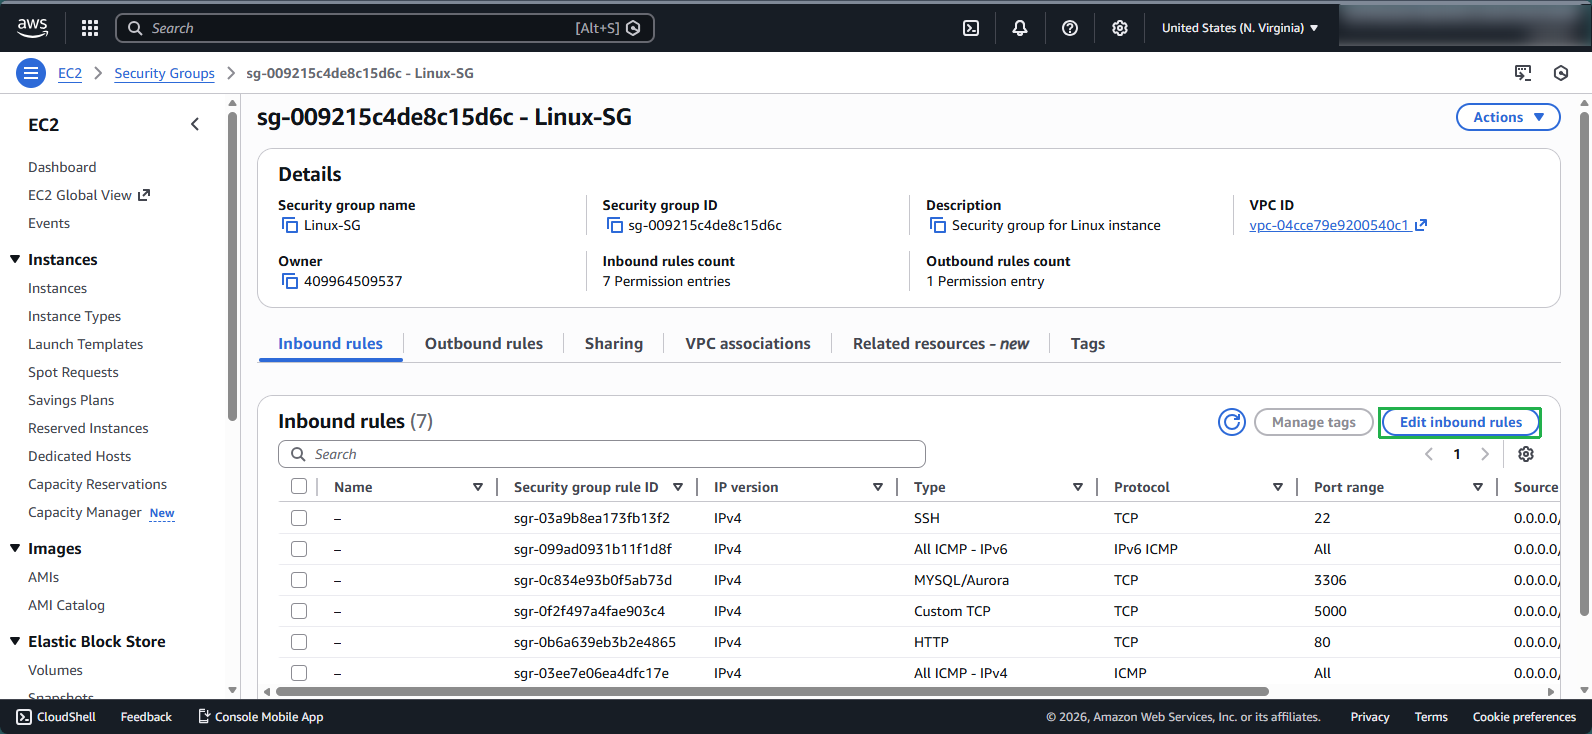Open the Related resources tab
The width and height of the screenshot is (1592, 734).
(x=941, y=343)
